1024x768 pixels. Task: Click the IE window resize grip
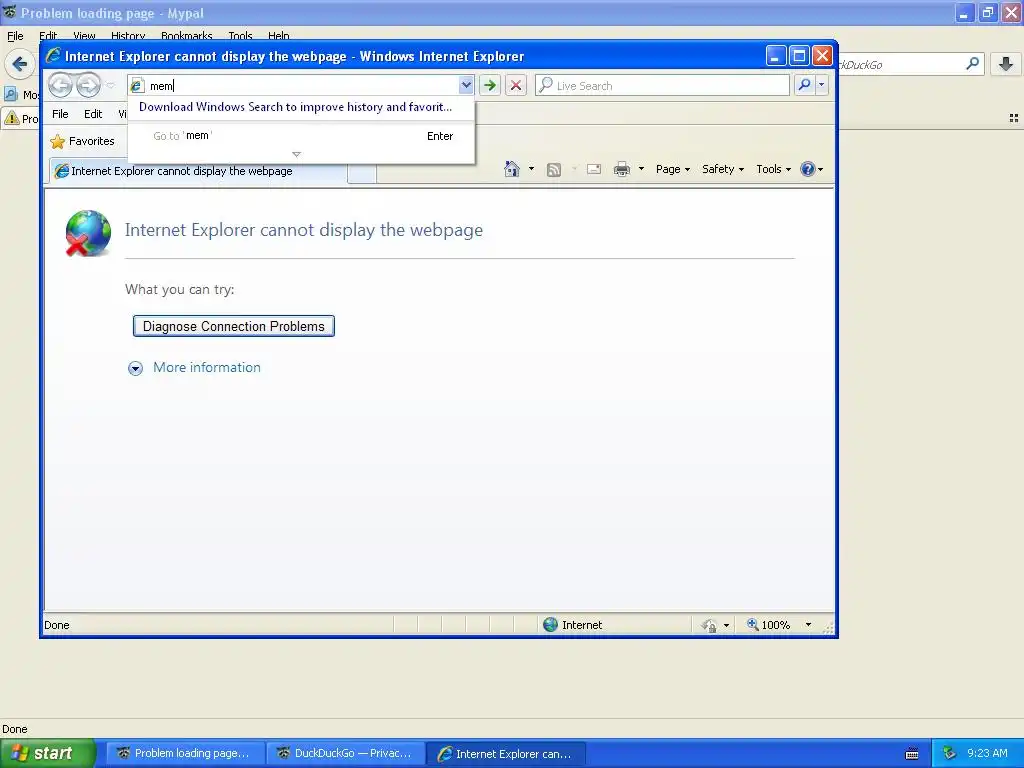coord(828,628)
